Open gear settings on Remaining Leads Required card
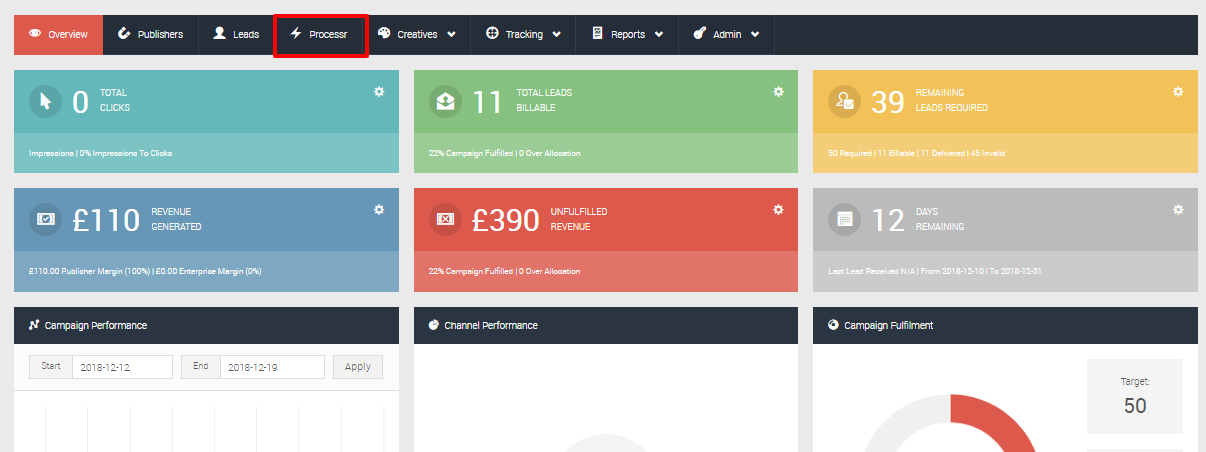The height and width of the screenshot is (452, 1206). 1178,92
